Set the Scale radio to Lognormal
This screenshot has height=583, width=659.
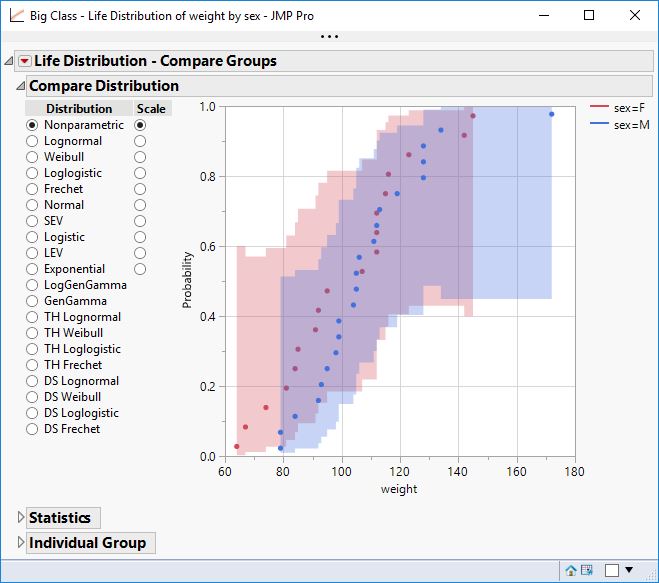(140, 141)
